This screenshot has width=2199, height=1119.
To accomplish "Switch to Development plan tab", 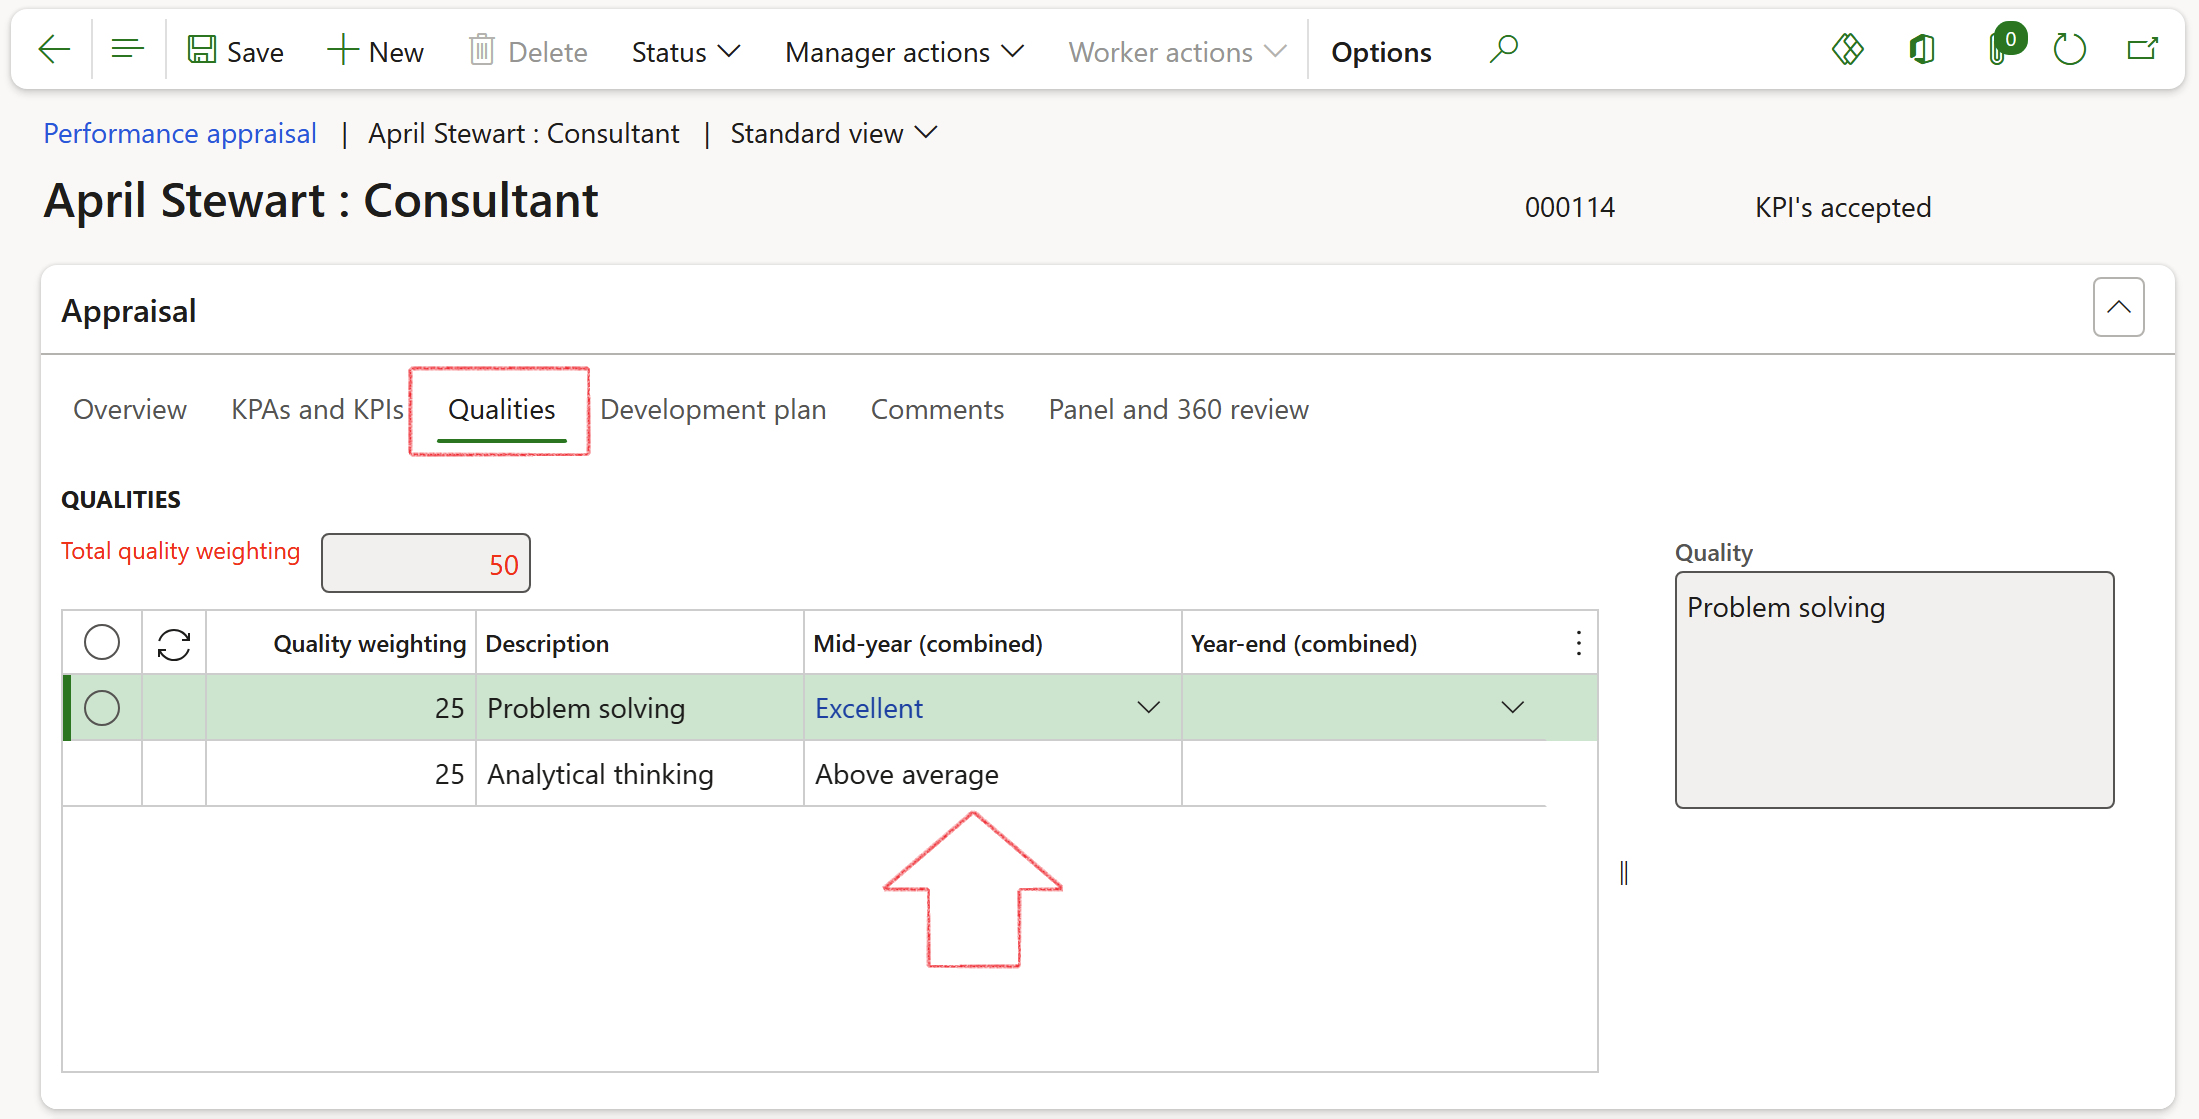I will tap(713, 410).
